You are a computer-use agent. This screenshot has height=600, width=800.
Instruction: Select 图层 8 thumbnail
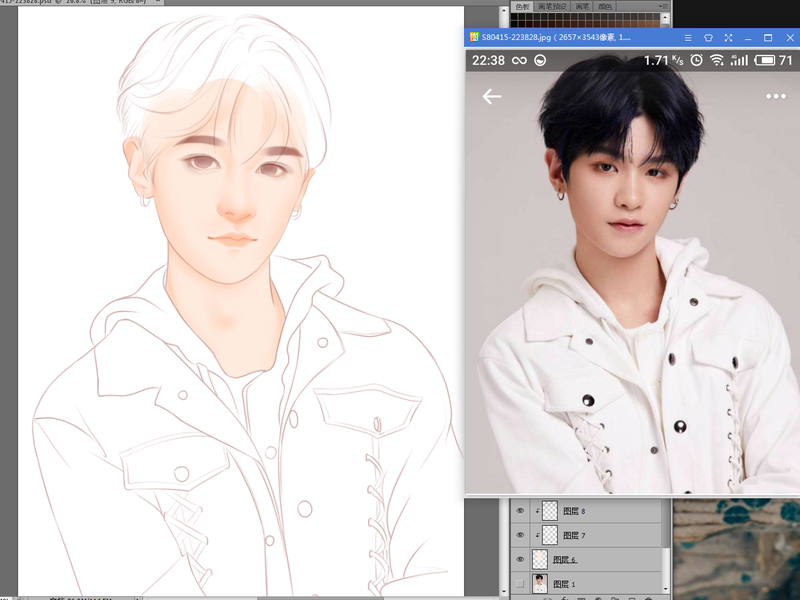pyautogui.click(x=550, y=511)
